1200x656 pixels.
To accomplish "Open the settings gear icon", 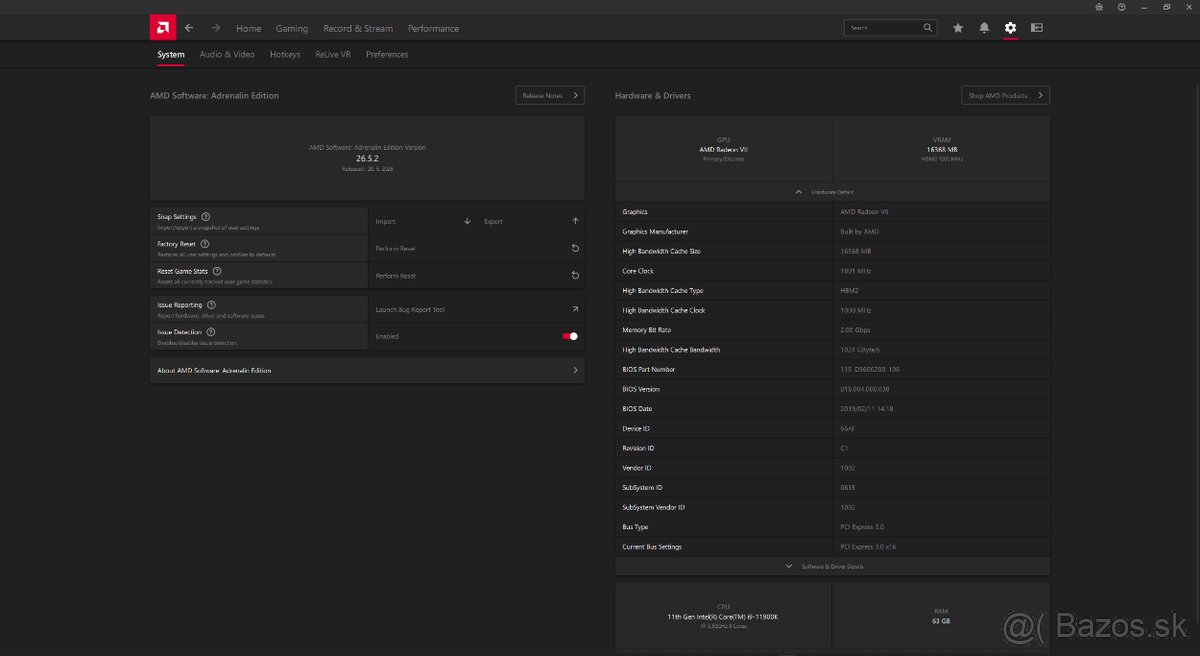I will tap(1011, 28).
